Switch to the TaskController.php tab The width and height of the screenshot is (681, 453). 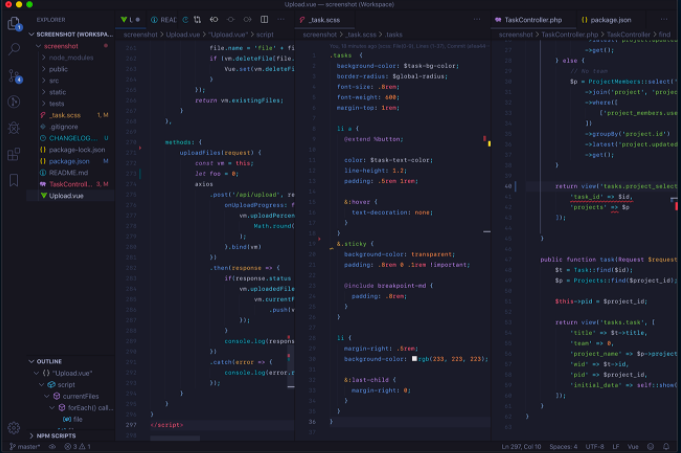(532, 20)
